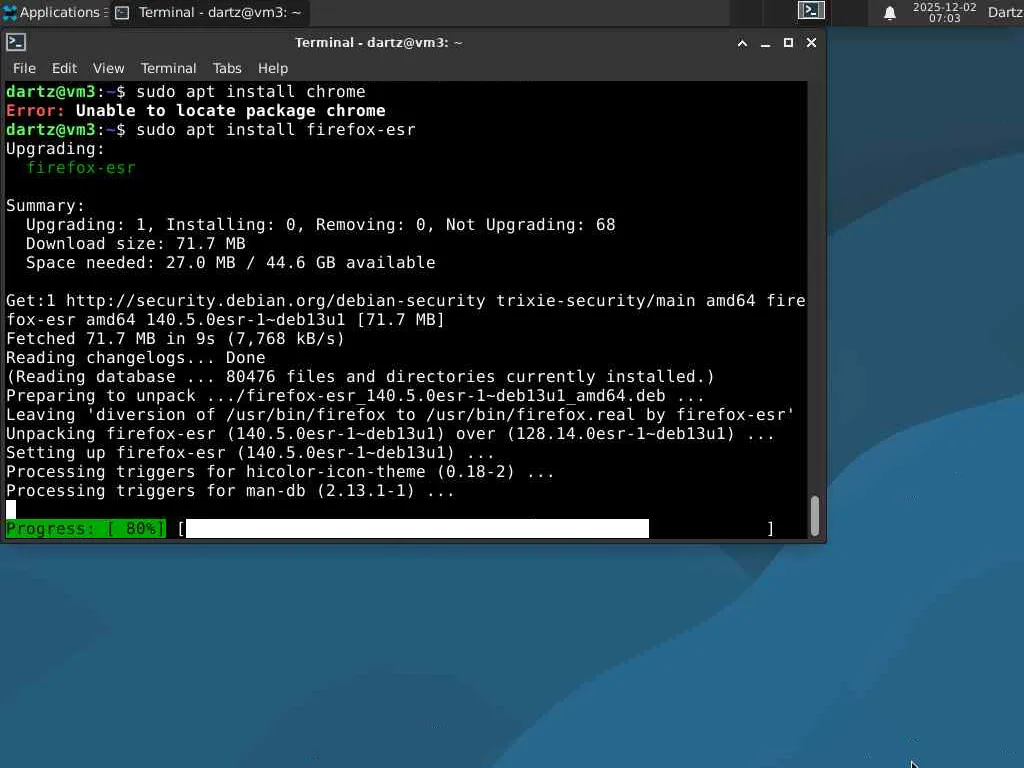Click the 'Space needed: 27.0 MB' line
1024x768 pixels.
tap(231, 263)
